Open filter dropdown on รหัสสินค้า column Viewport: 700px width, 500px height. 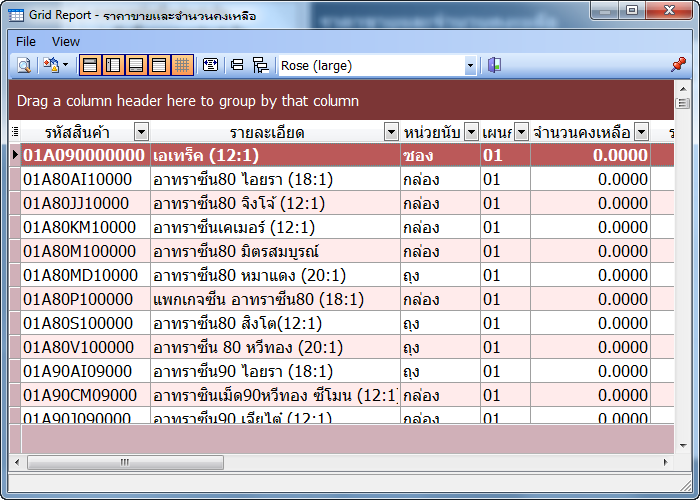point(141,132)
